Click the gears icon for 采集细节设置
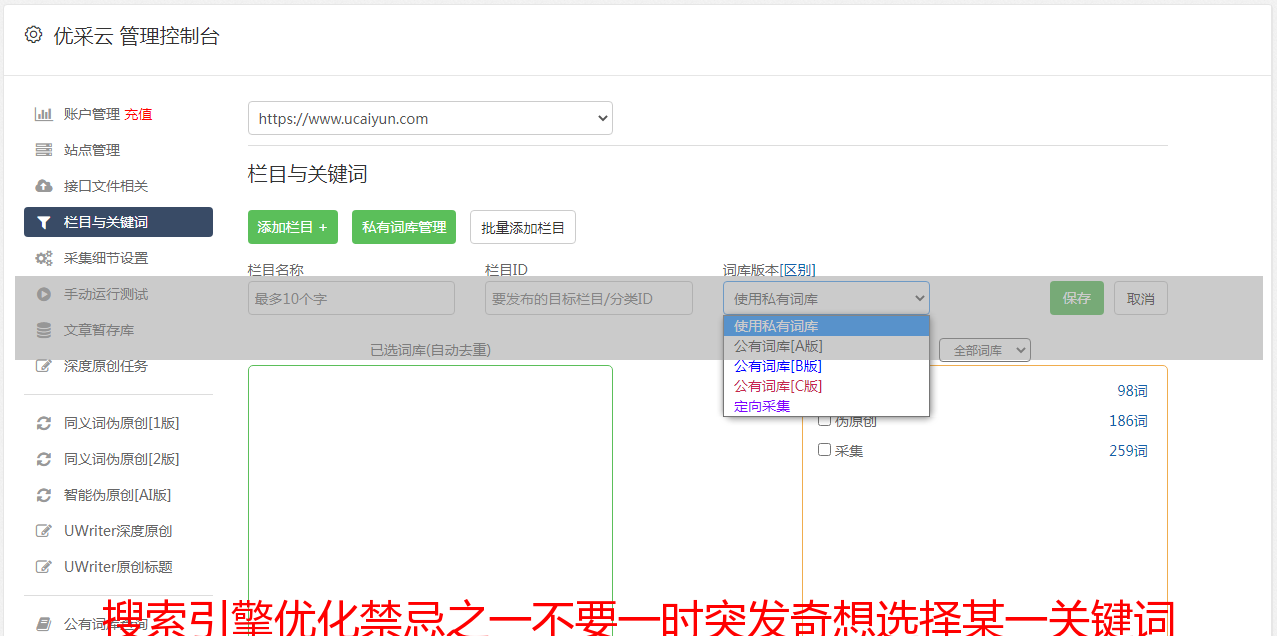The height and width of the screenshot is (636, 1277). coord(44,258)
